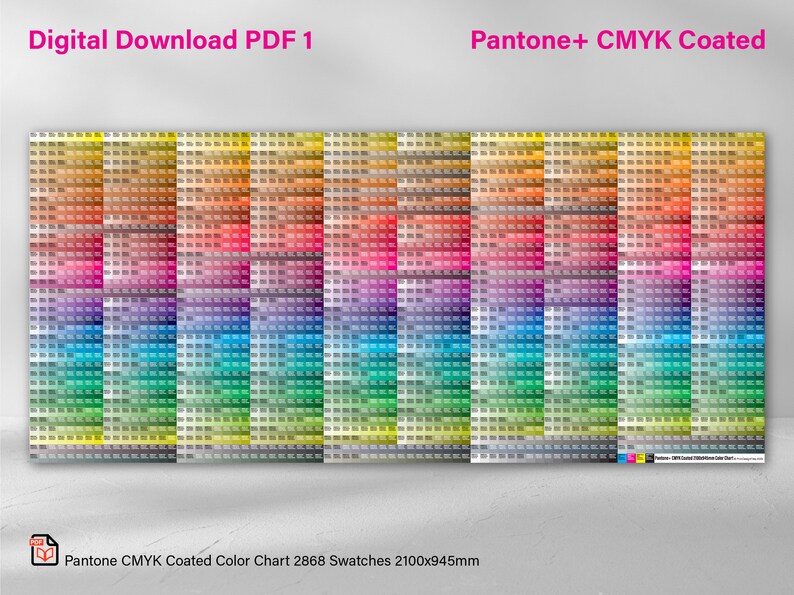Click the PDF file icon
The image size is (794, 595).
(x=44, y=550)
